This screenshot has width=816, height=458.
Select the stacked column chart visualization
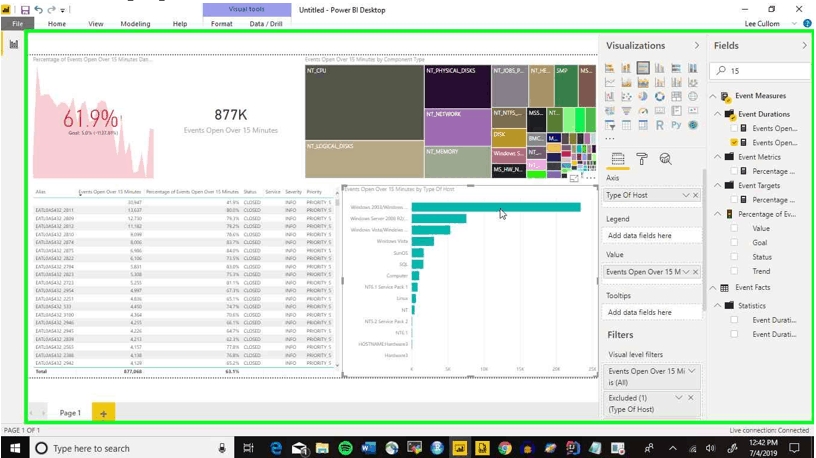pos(626,68)
